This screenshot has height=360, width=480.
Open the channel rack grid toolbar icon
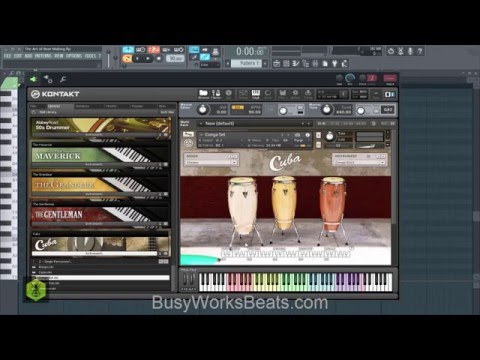[x=286, y=63]
